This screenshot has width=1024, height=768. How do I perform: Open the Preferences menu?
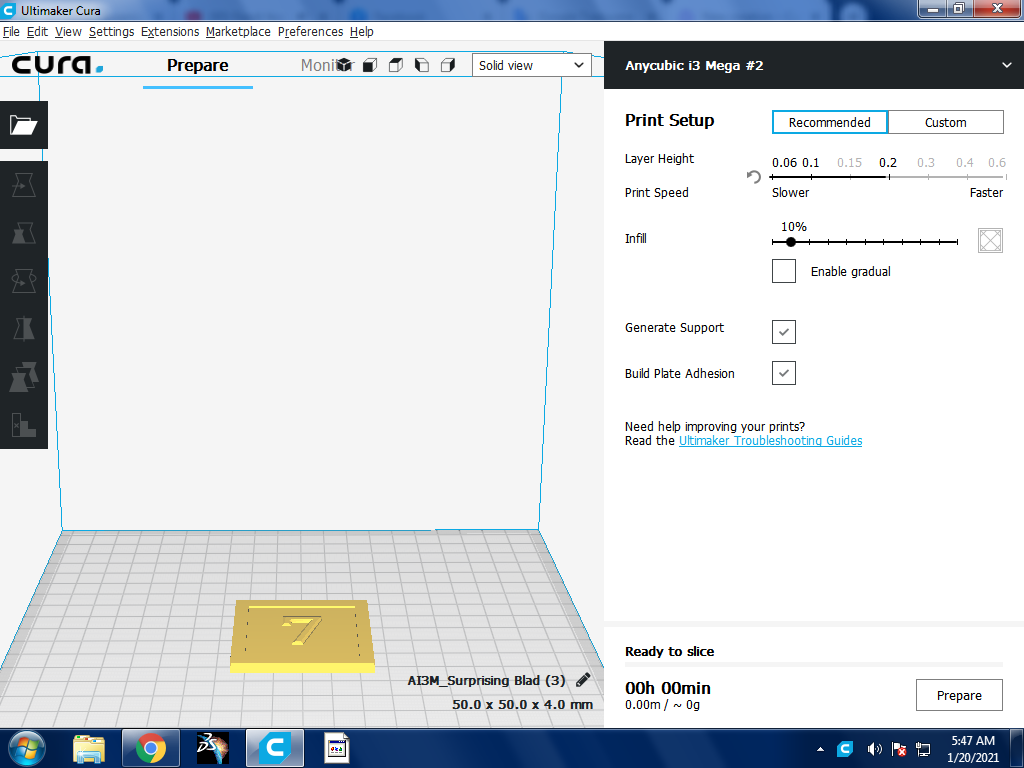click(310, 31)
